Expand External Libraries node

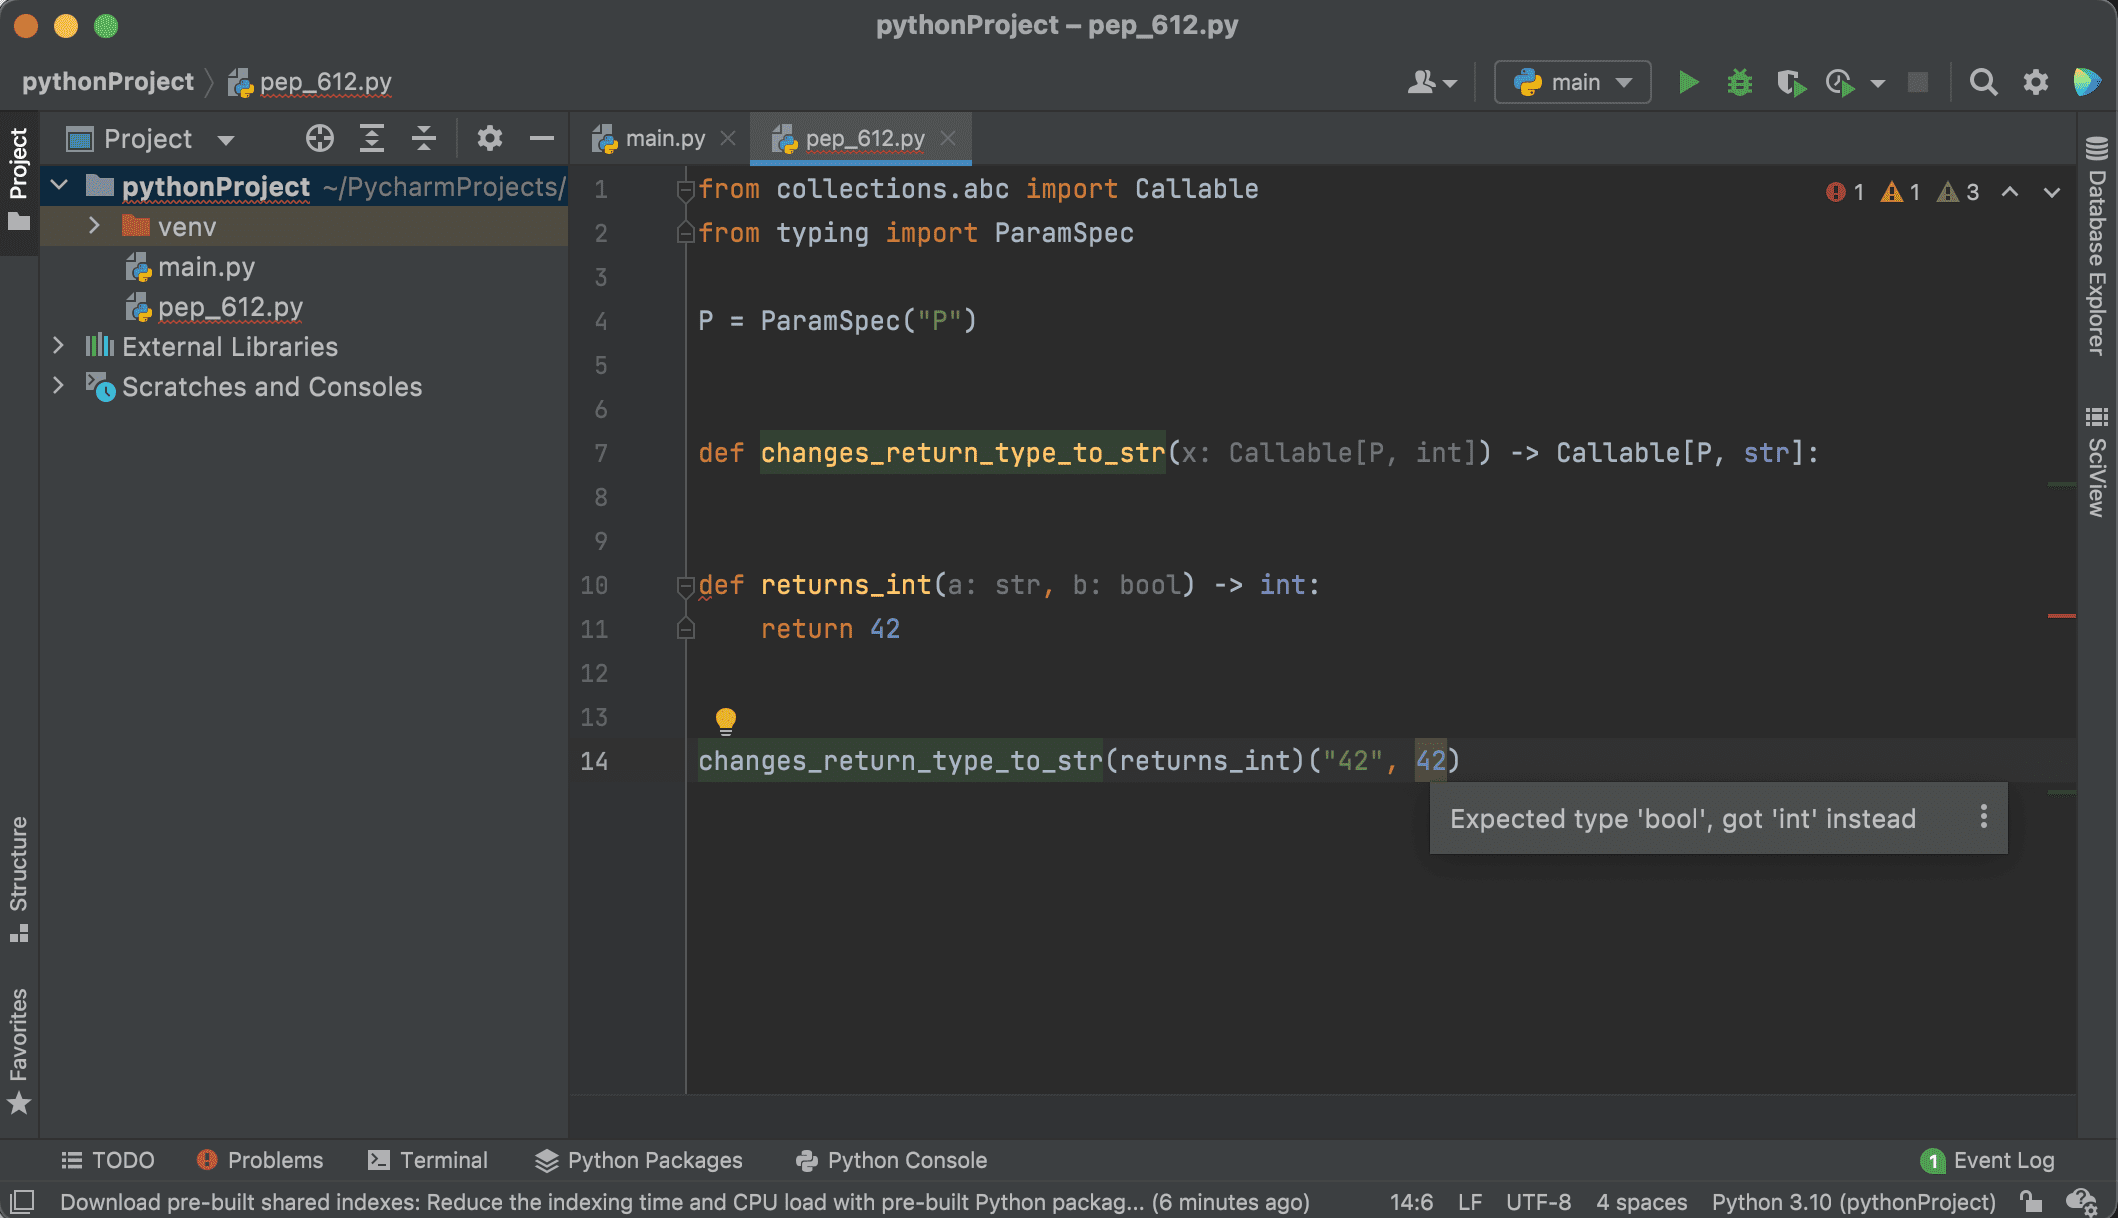58,346
